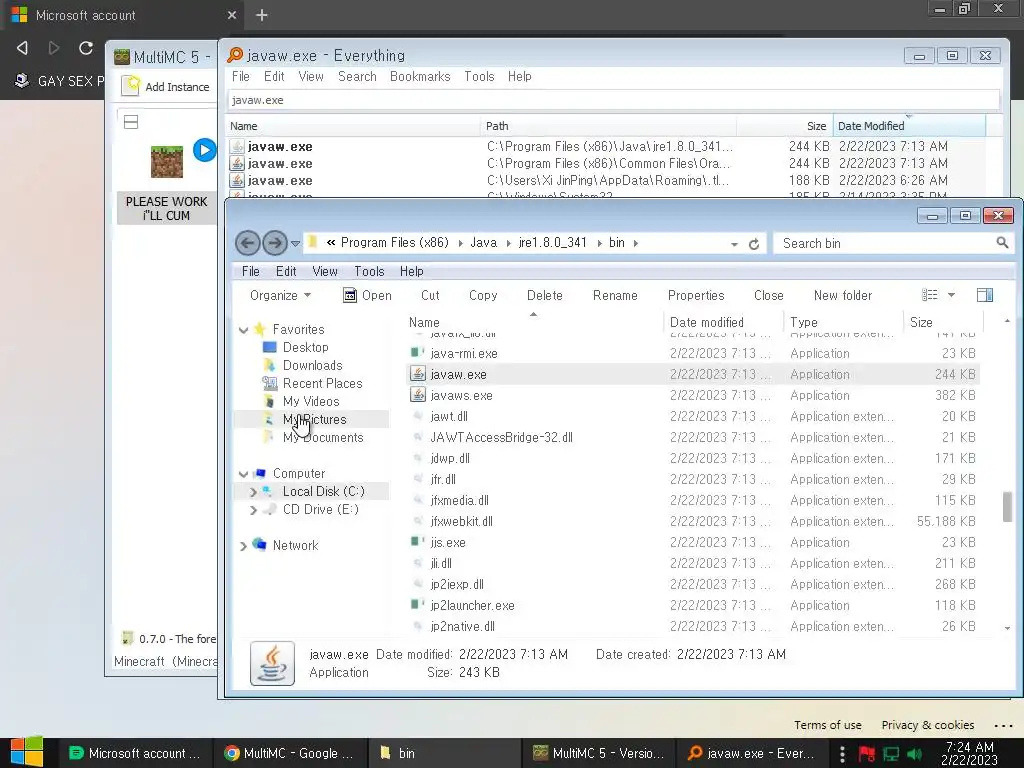Click the Forward arrow in the bin explorer window
The image size is (1024, 768).
tap(274, 244)
